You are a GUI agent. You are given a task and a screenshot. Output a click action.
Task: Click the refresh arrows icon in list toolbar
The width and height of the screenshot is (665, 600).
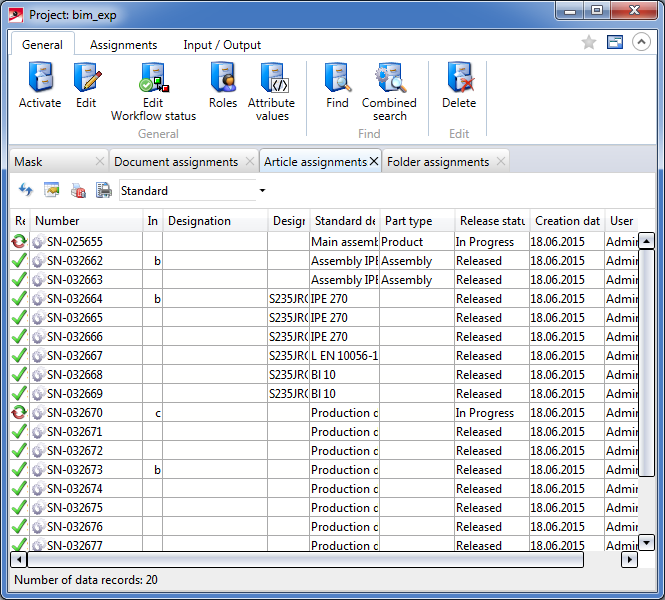[x=26, y=190]
